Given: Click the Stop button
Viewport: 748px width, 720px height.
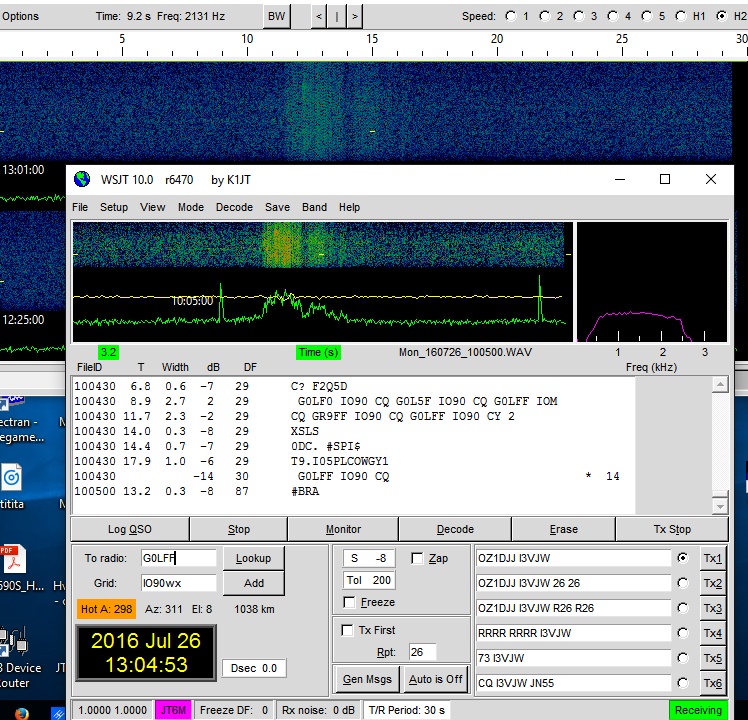Looking at the screenshot, I should 239,529.
